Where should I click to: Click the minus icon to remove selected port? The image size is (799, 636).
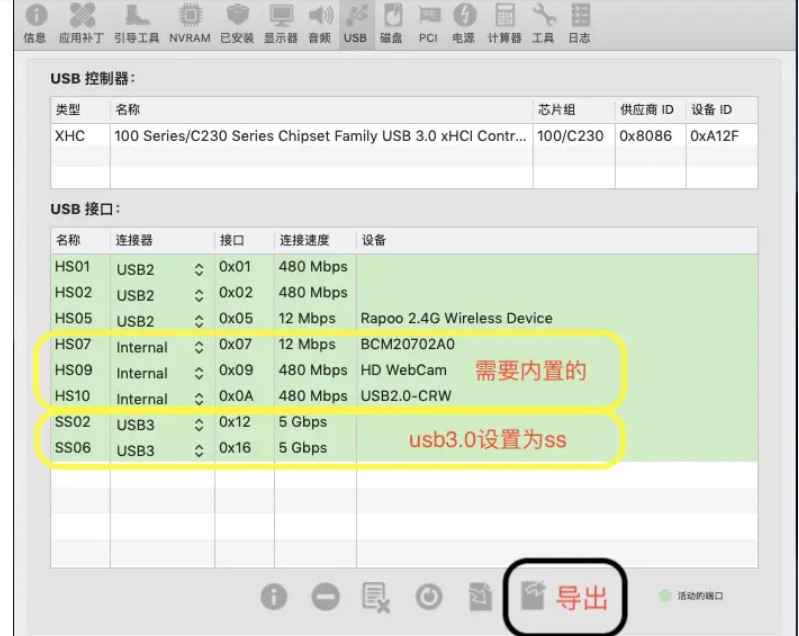click(325, 597)
